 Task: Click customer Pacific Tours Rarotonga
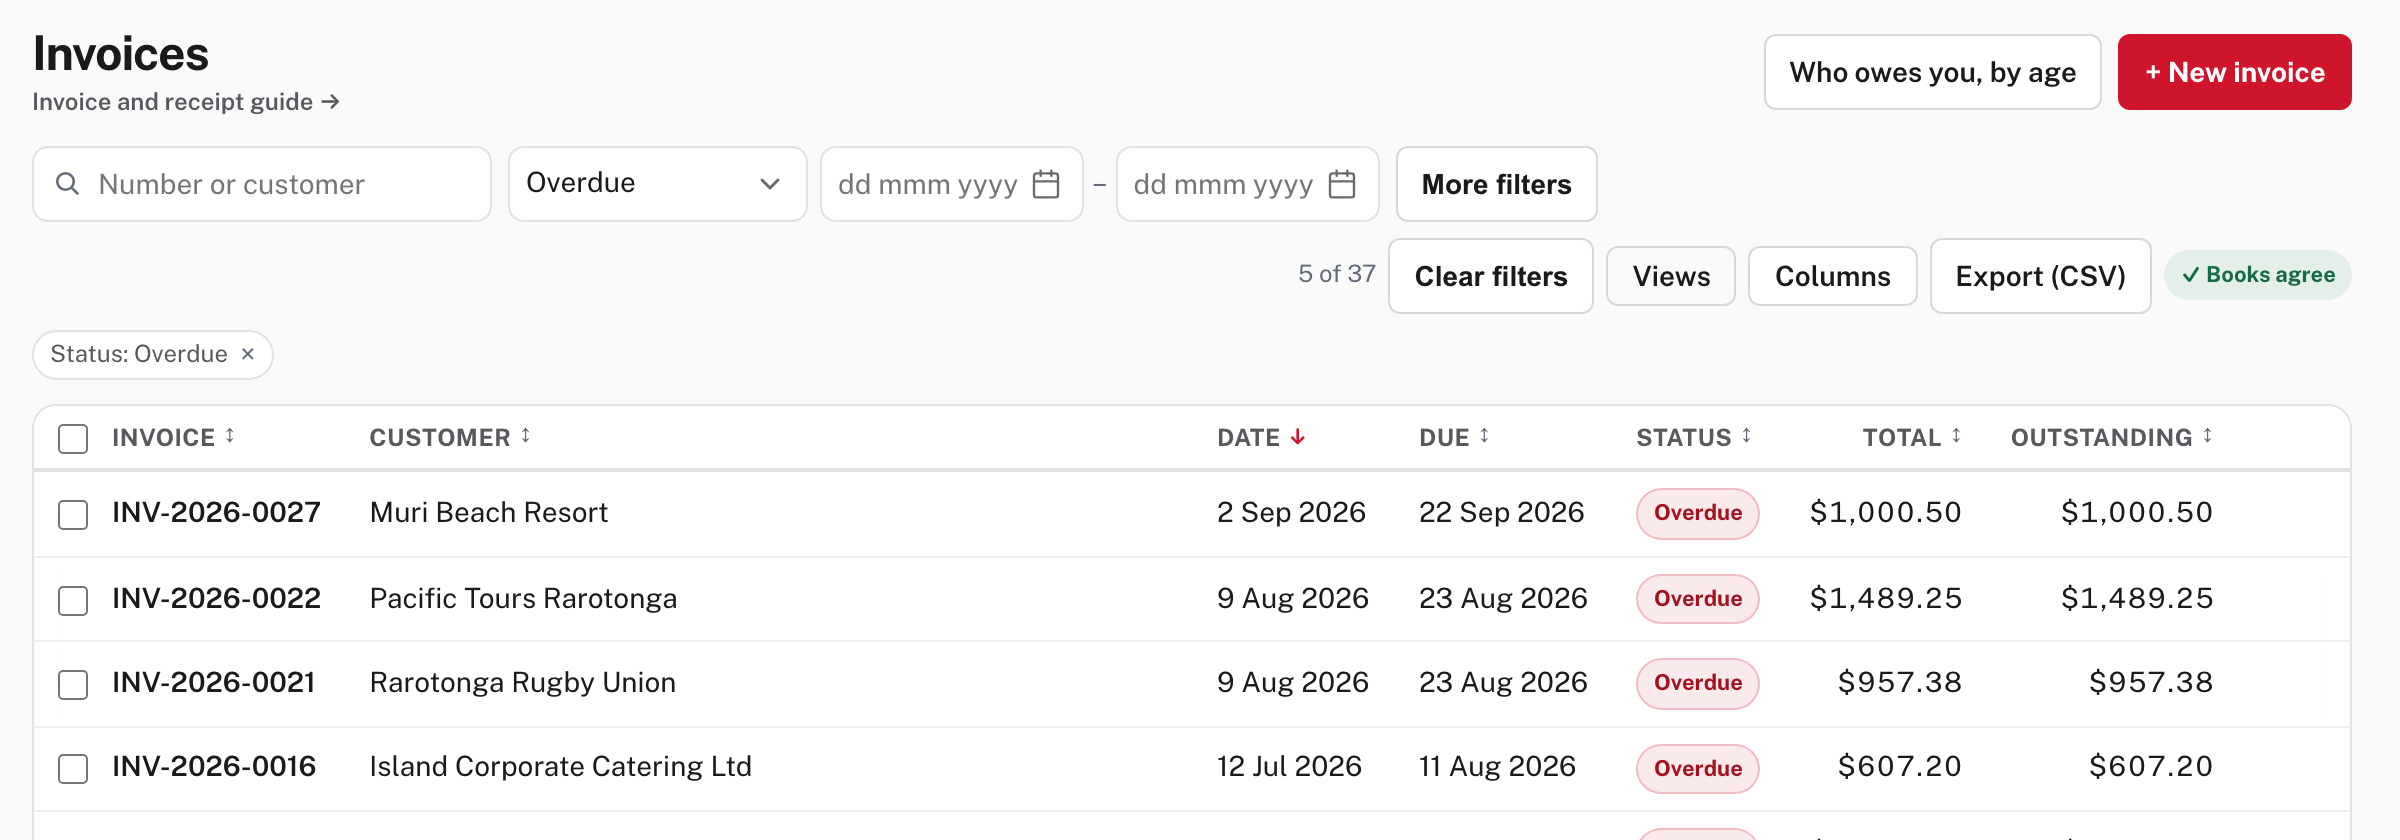523,598
